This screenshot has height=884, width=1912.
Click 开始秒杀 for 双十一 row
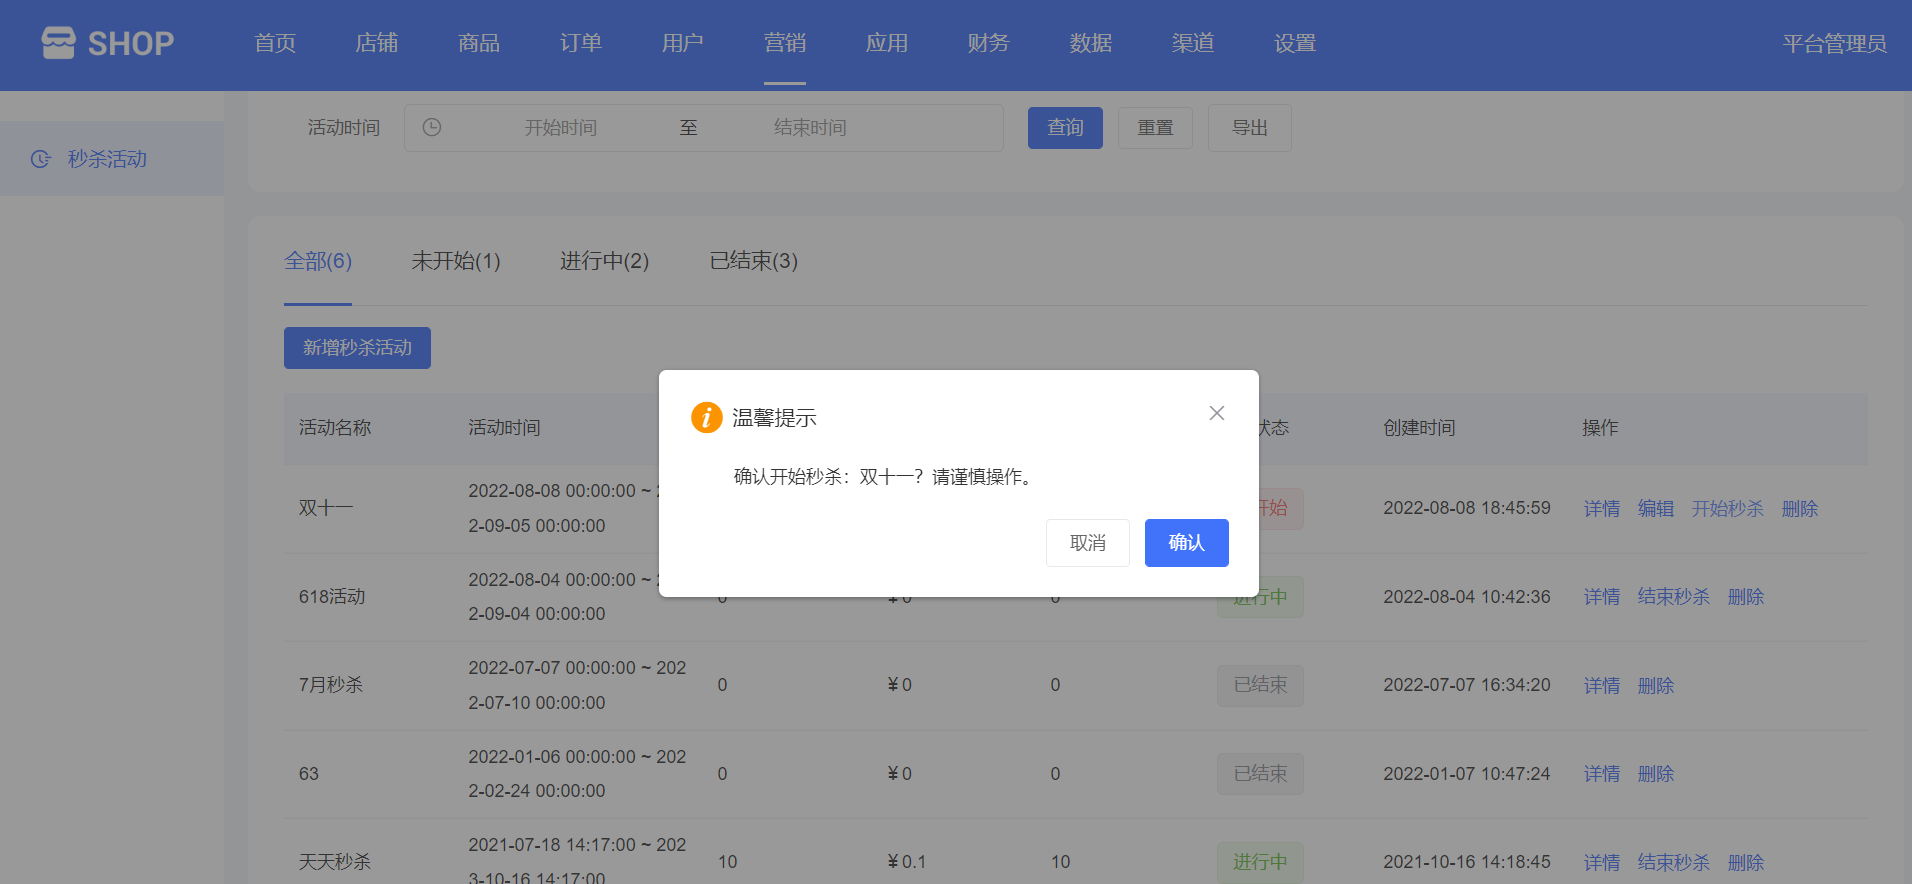(x=1728, y=508)
